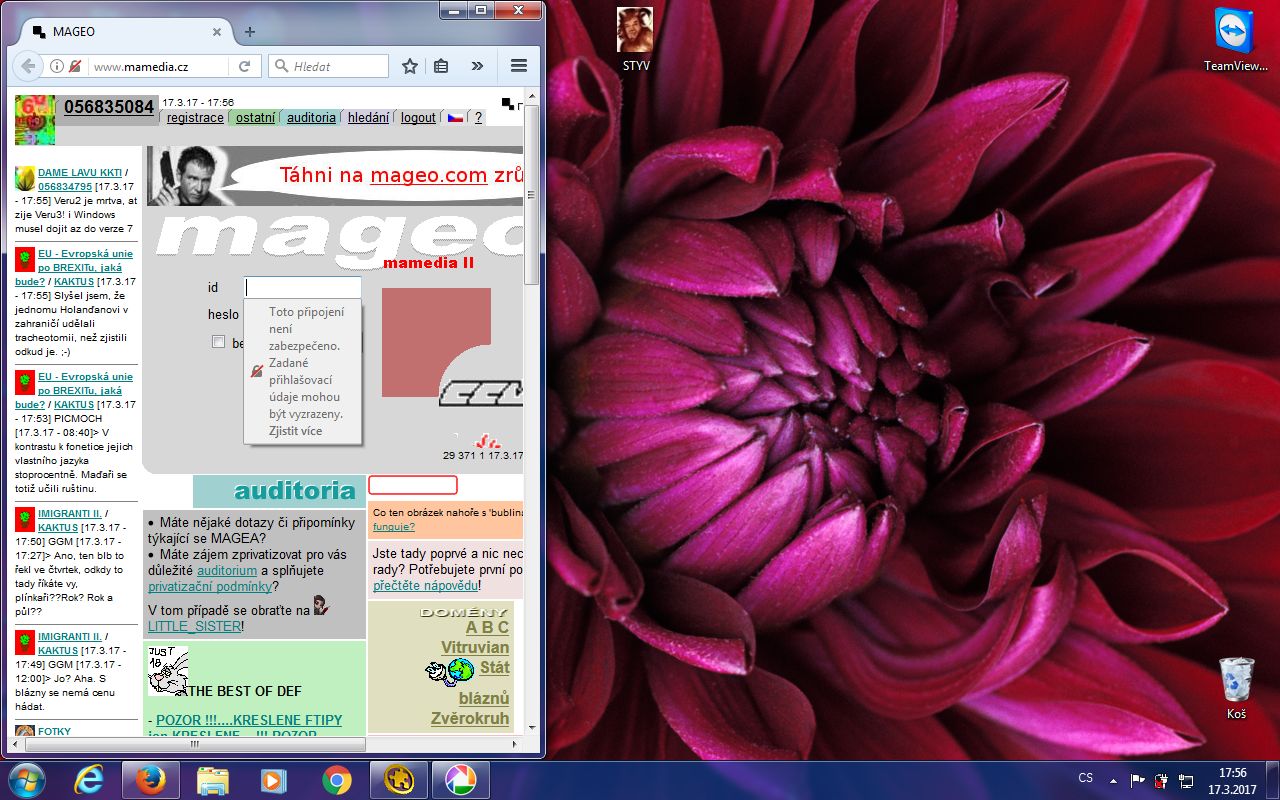Open the auditoria menu item
Screen dimensions: 1280x800
click(311, 117)
